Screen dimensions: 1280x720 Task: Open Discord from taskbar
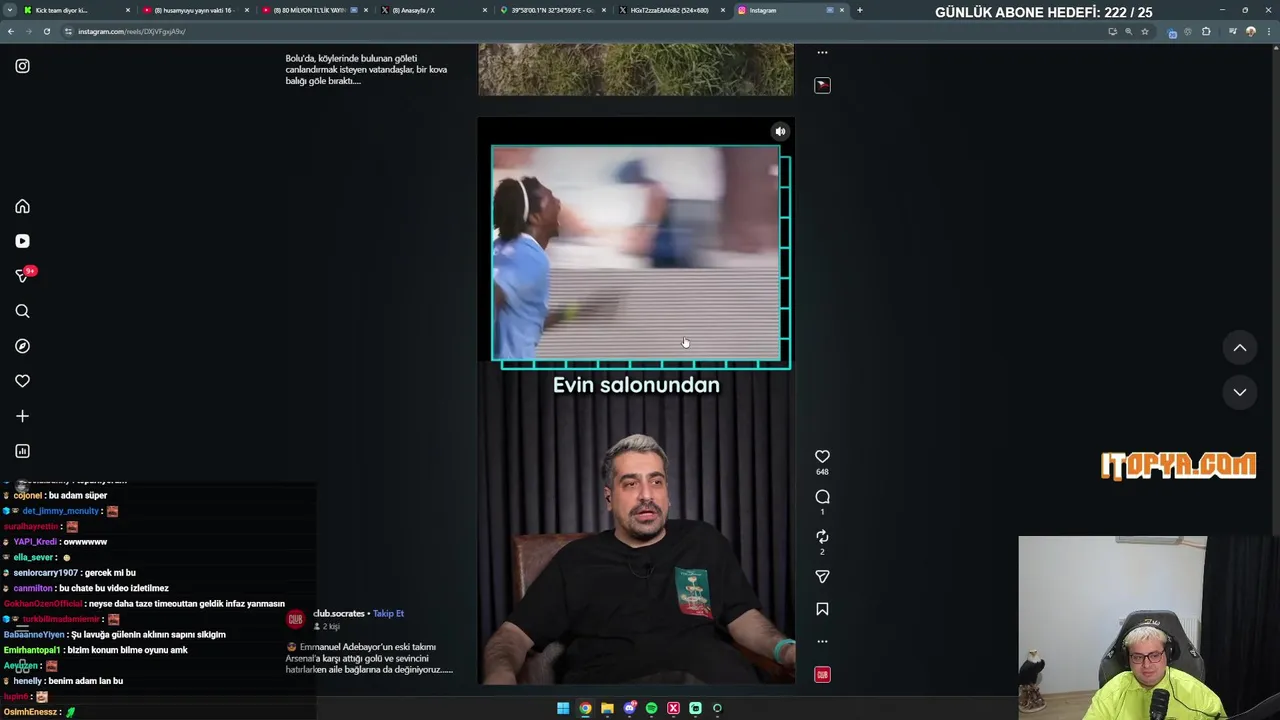click(x=629, y=708)
